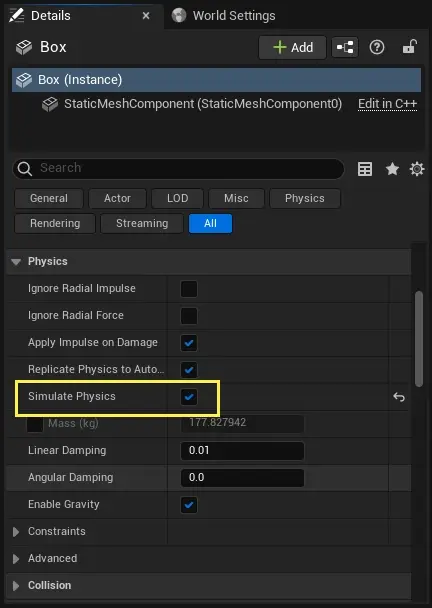This screenshot has height=608, width=432.
Task: Open the Edit in C++ link
Action: point(387,104)
